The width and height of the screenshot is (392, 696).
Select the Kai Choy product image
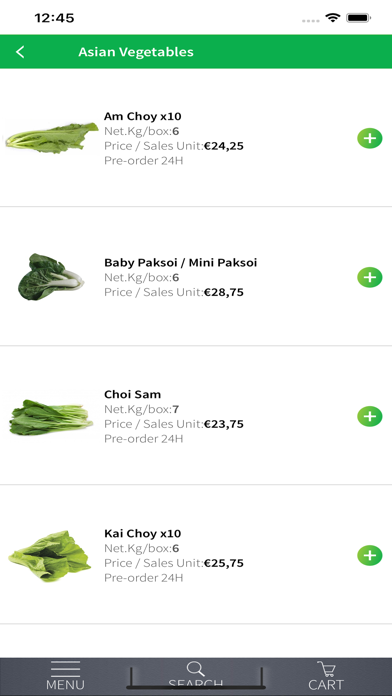[x=50, y=556]
